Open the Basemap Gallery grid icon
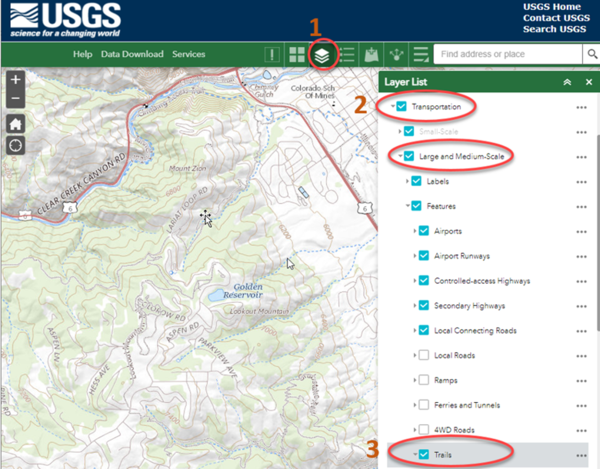The height and width of the screenshot is (469, 600). [296, 54]
